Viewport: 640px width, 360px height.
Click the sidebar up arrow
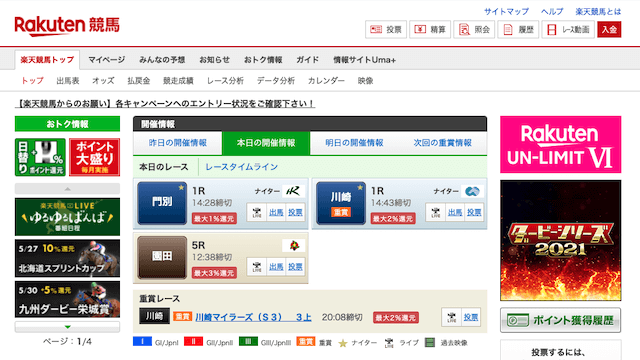[x=67, y=189]
